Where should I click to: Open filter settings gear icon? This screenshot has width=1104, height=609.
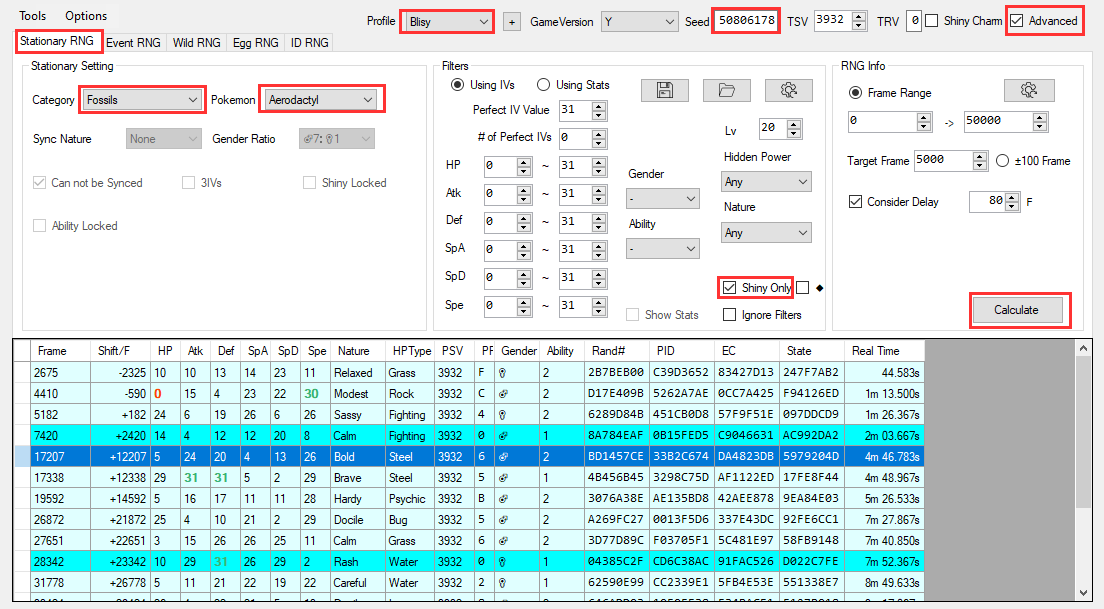[x=789, y=90]
